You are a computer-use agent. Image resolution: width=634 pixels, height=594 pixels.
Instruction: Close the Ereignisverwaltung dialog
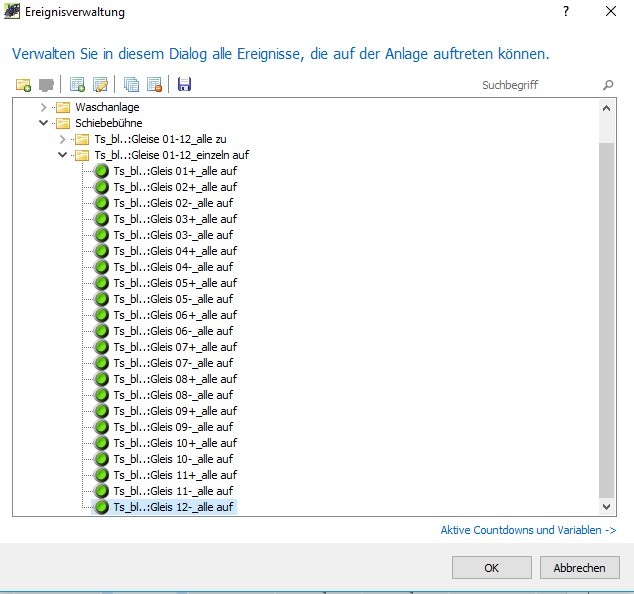click(611, 11)
